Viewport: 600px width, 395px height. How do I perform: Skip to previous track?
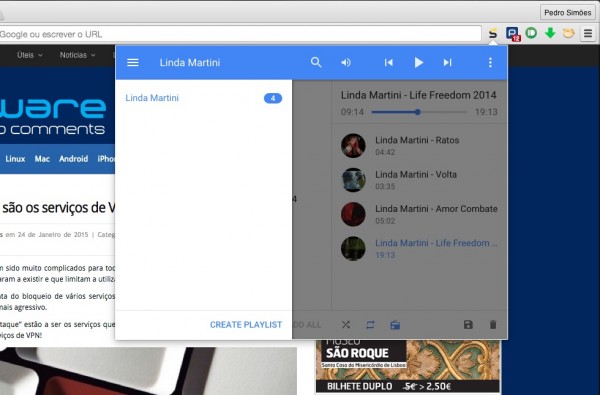388,62
